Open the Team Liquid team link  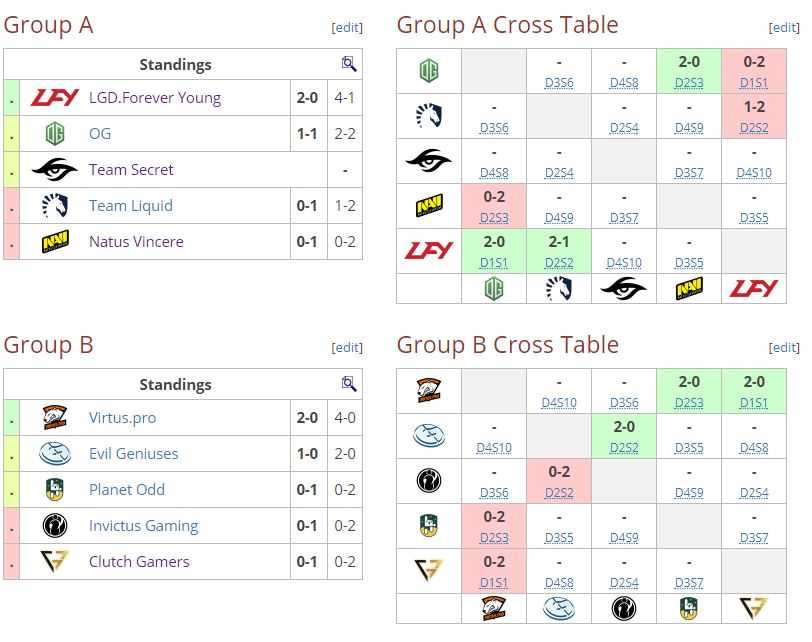130,206
